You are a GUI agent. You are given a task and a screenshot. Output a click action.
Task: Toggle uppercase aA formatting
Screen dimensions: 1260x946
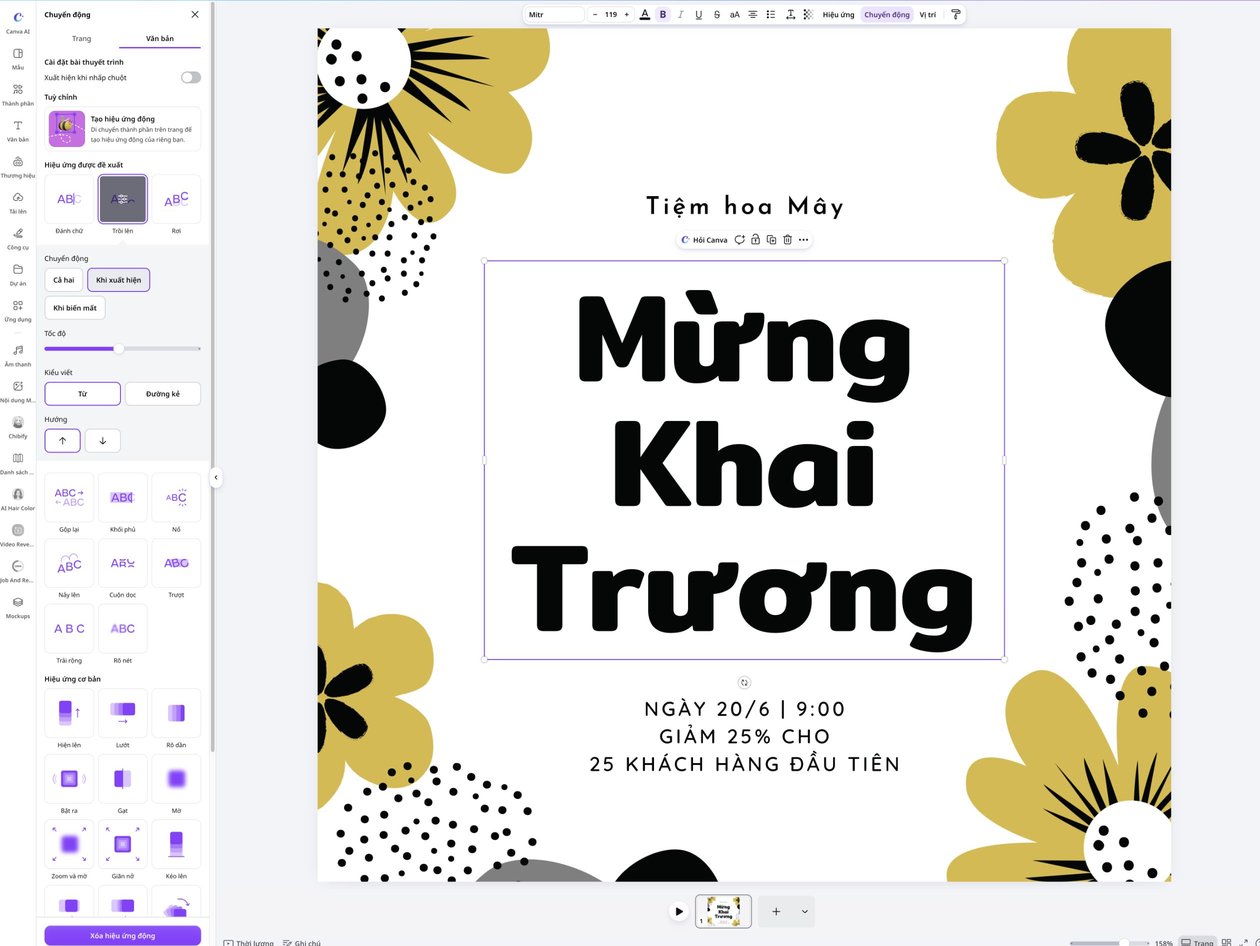pos(735,15)
